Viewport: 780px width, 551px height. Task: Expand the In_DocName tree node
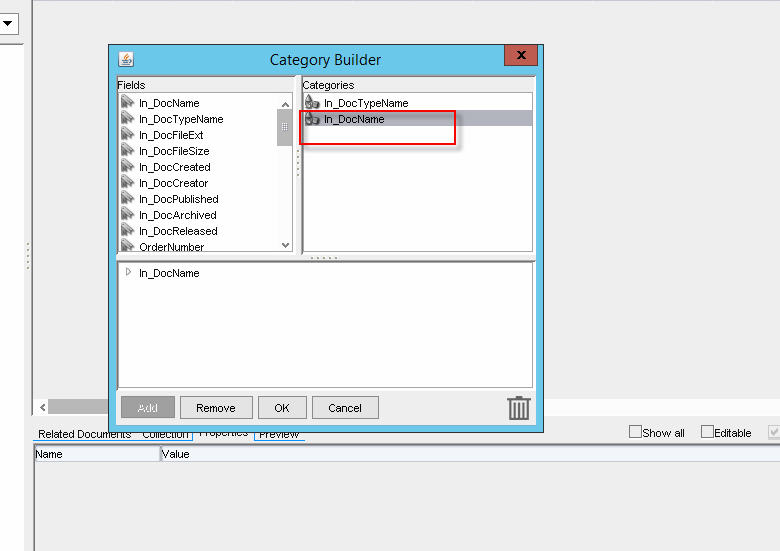click(x=128, y=272)
